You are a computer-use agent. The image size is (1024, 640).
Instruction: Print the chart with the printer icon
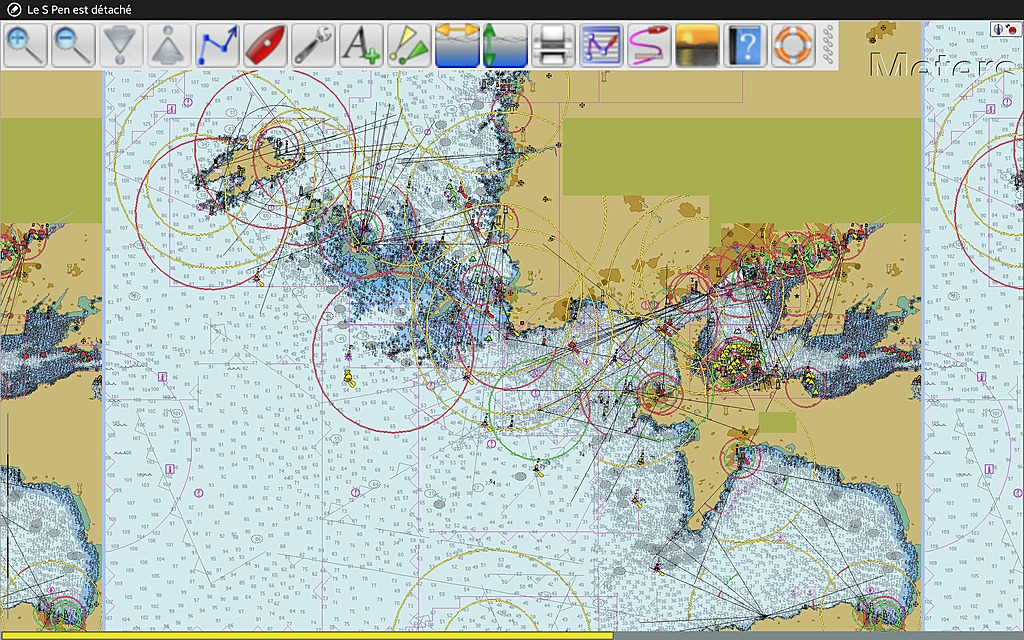[553, 45]
